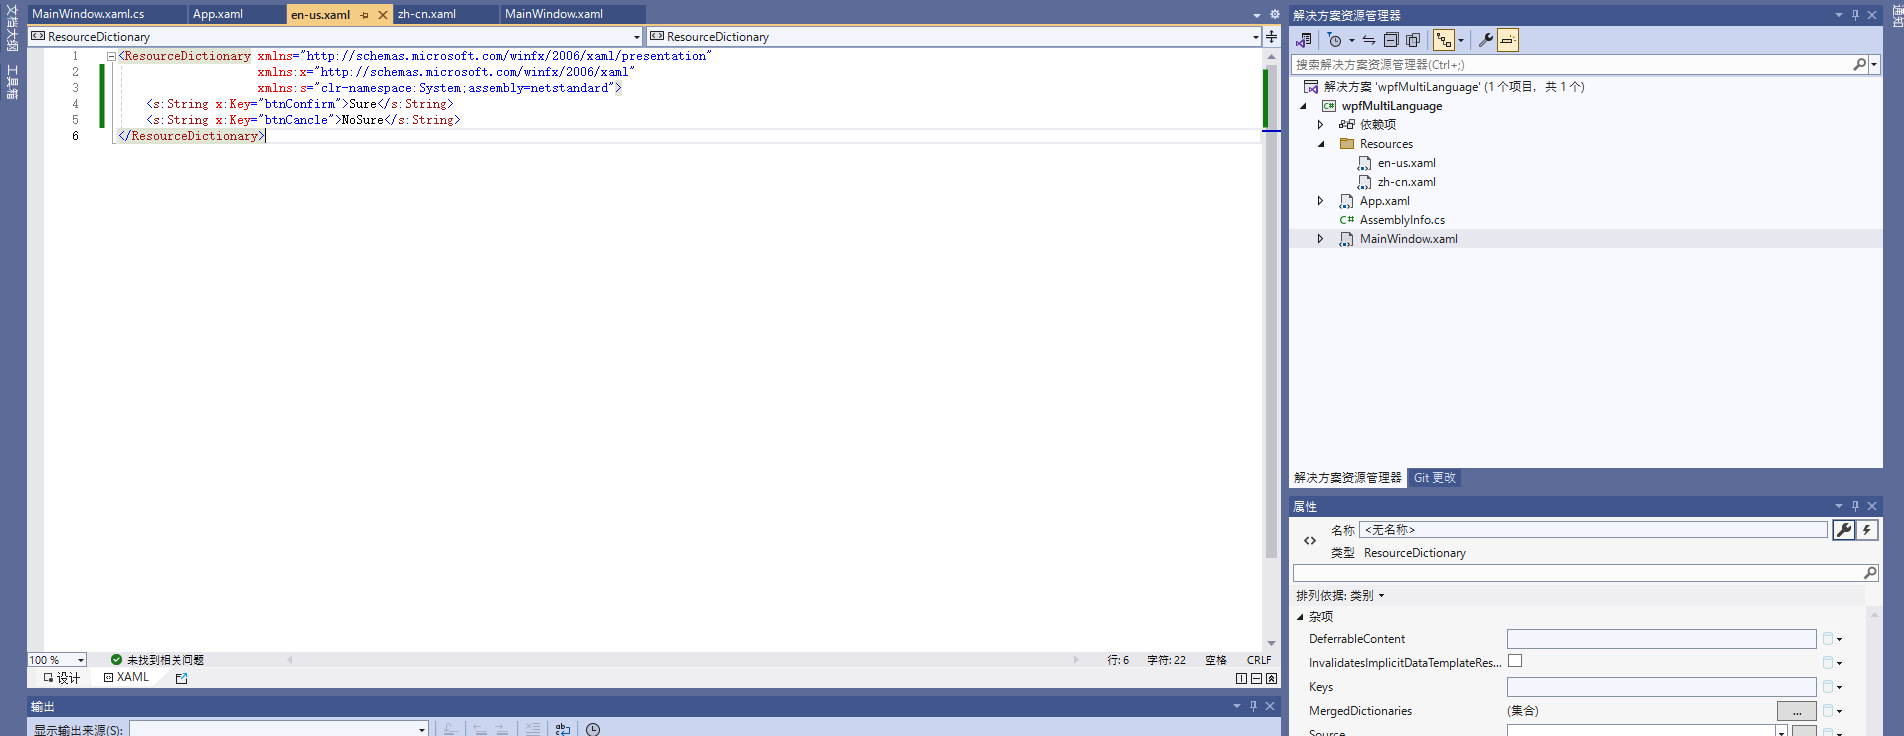Viewport: 1904px width, 736px height.
Task: Open the search options dropdown arrow
Action: 1874,64
